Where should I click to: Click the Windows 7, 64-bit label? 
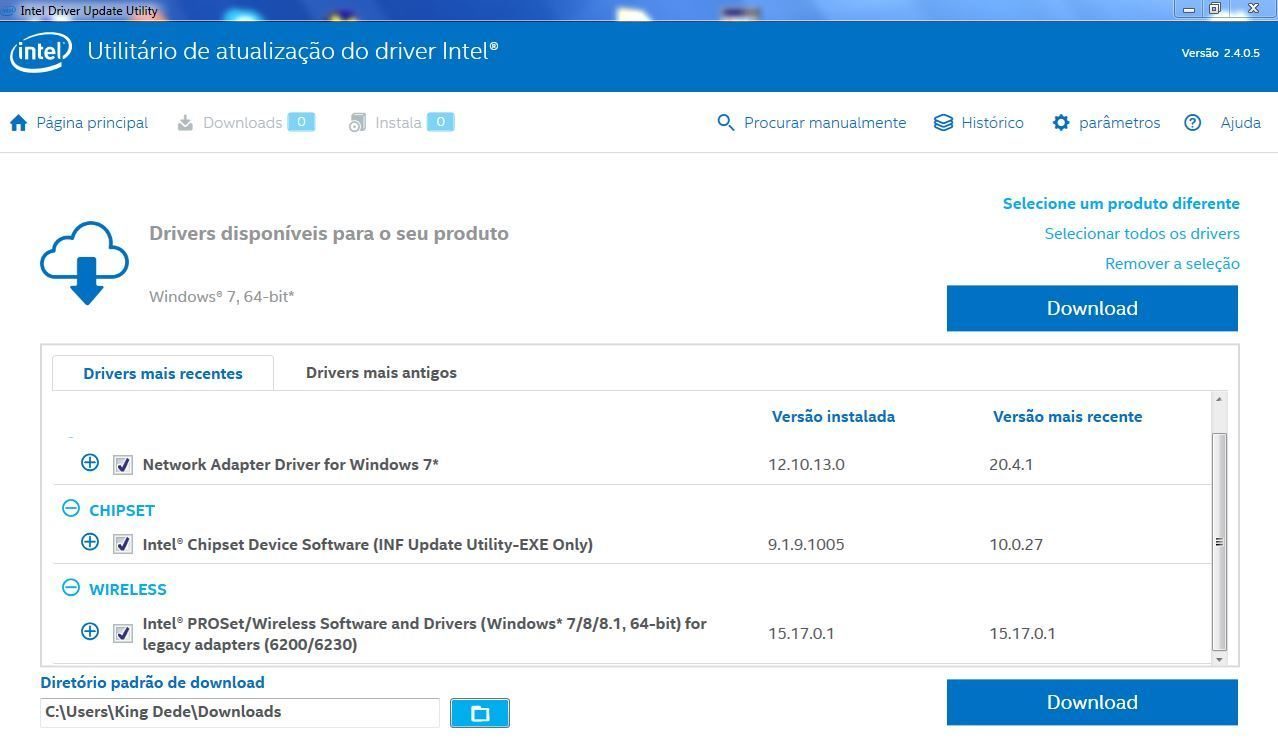point(222,296)
